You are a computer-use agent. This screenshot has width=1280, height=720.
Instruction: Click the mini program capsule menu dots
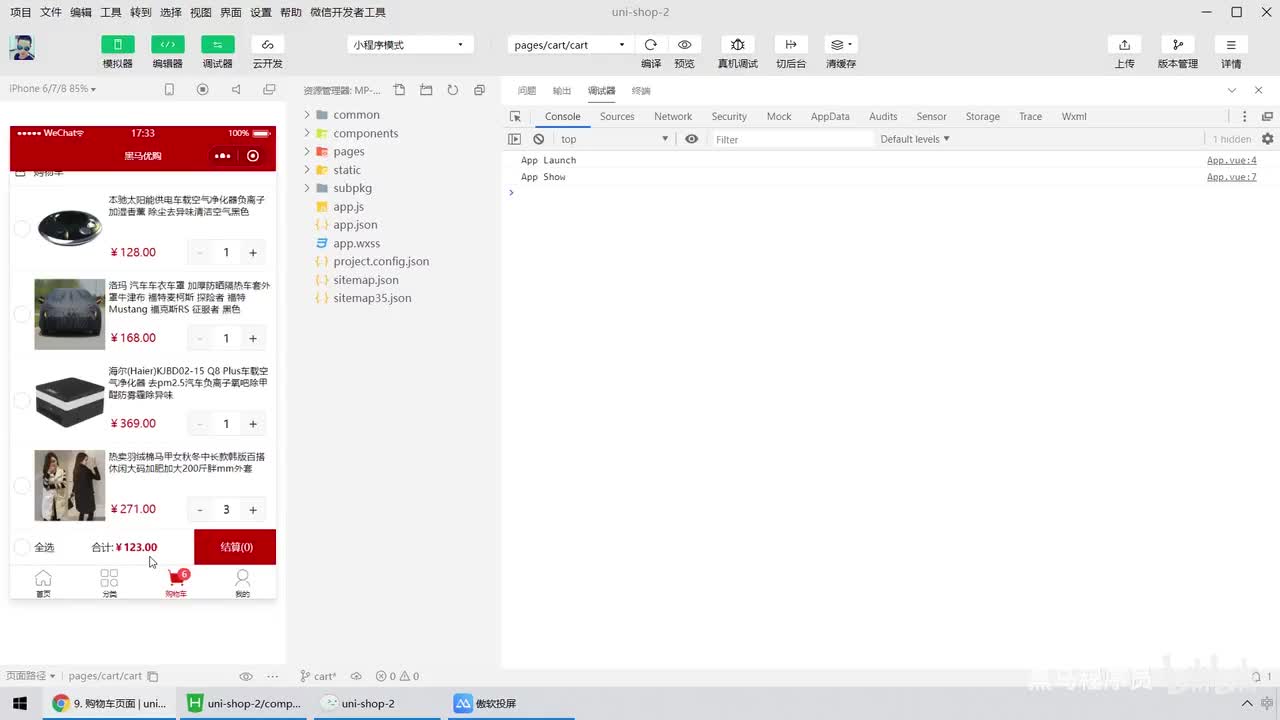222,156
